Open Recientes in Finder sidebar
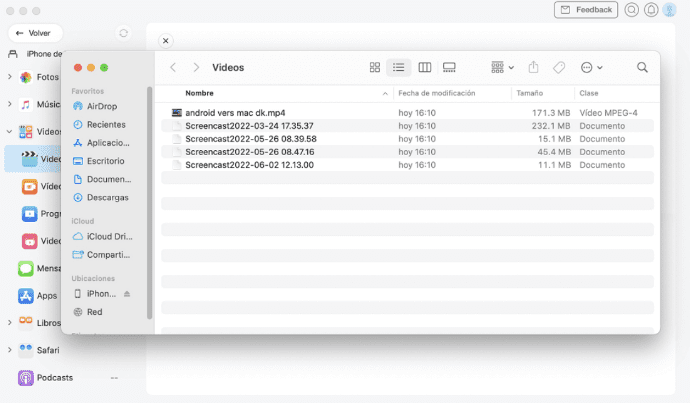This screenshot has width=690, height=403. [101, 125]
